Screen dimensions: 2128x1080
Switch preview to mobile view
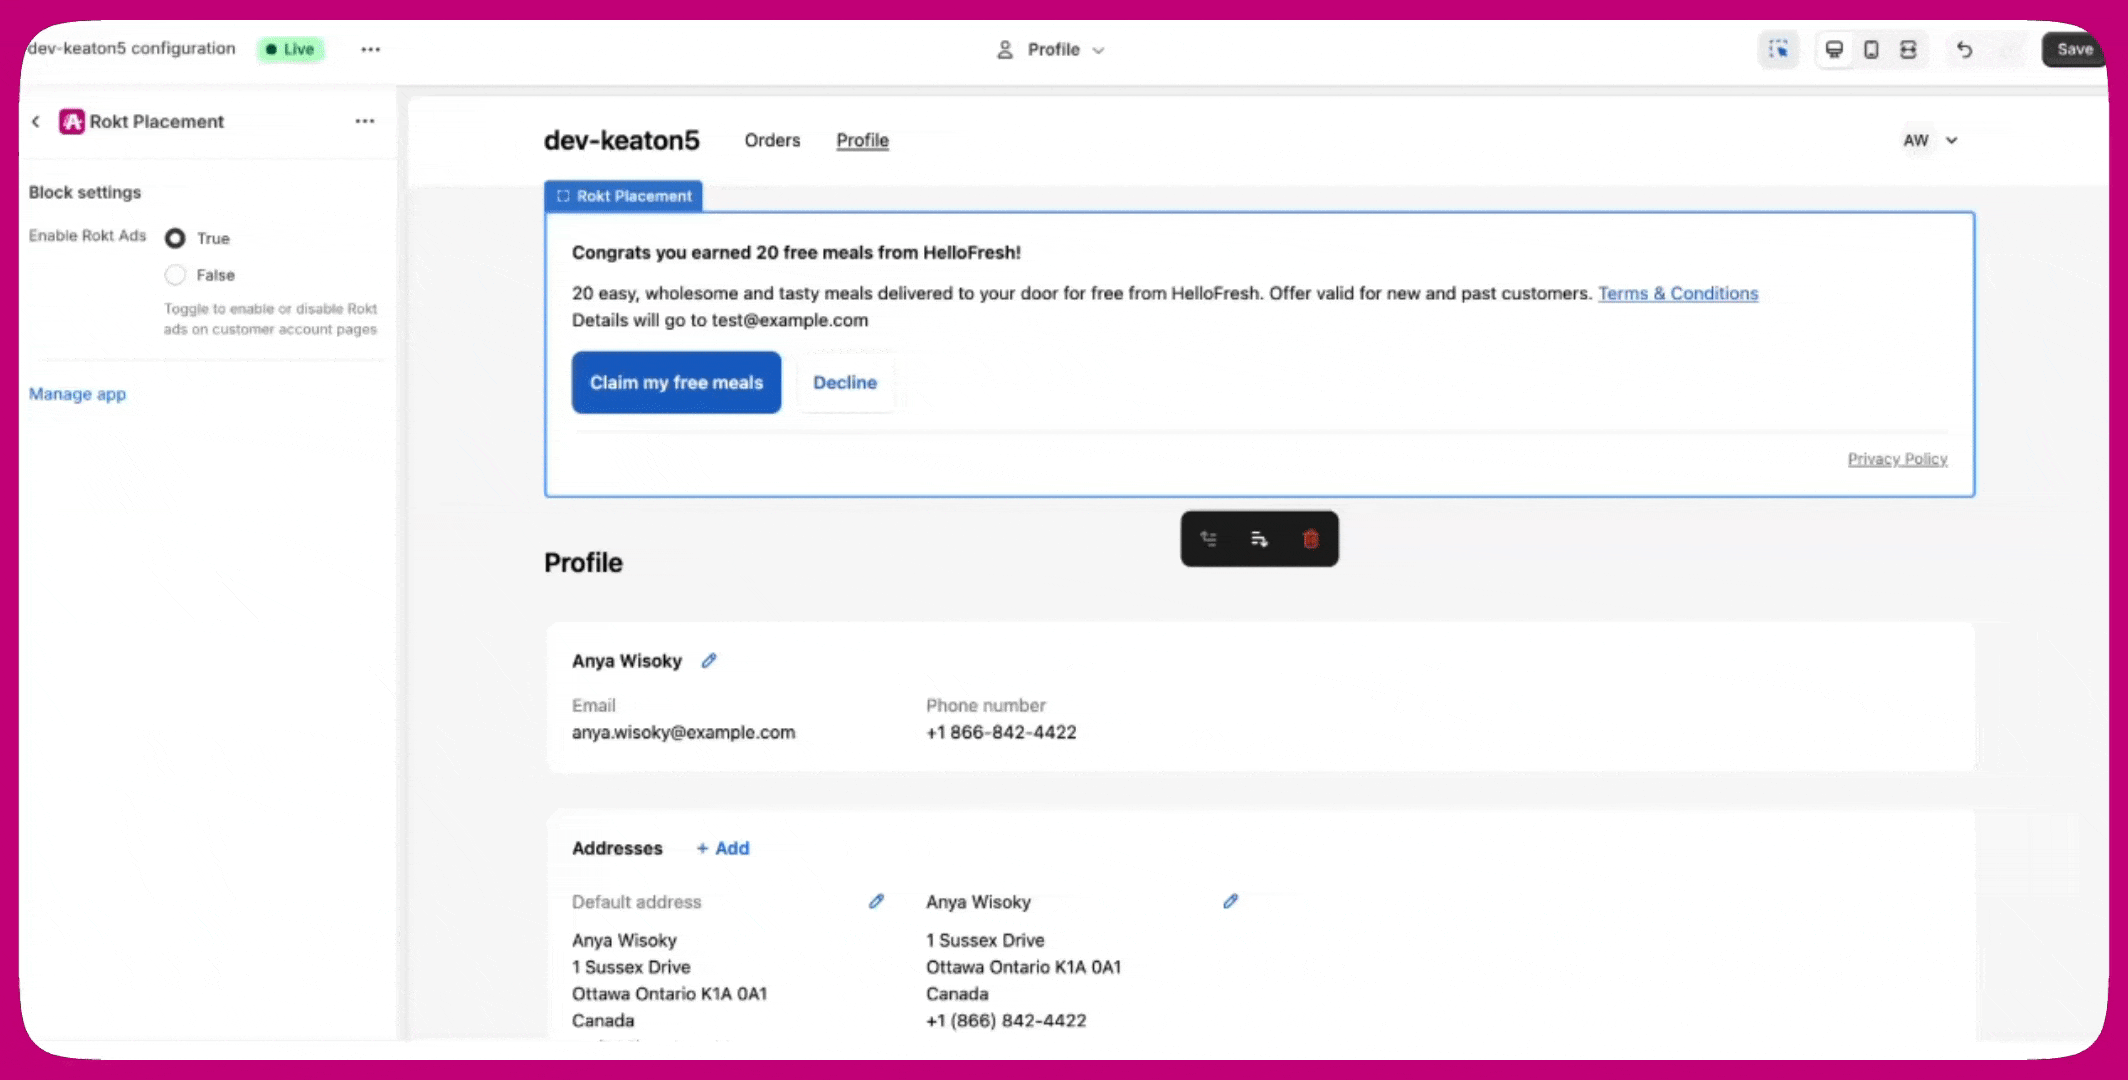click(1871, 49)
